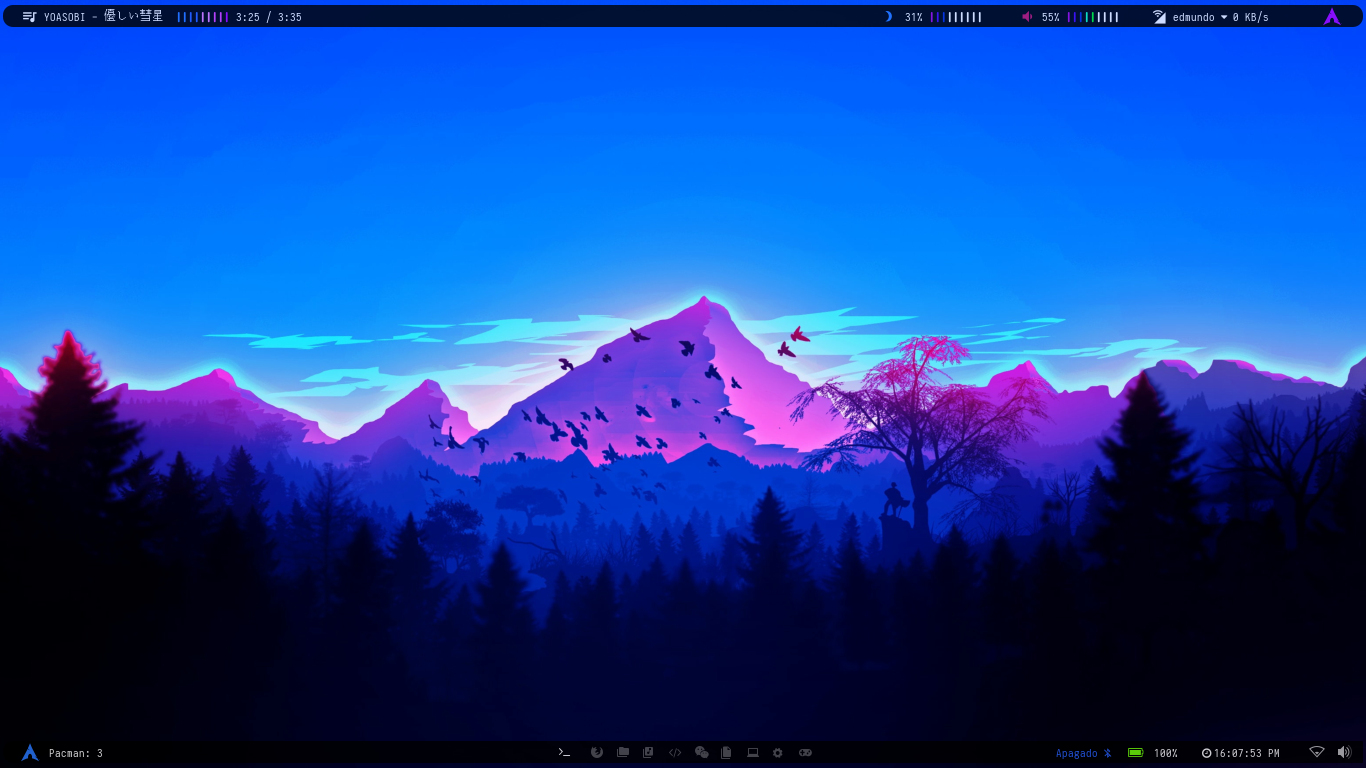Click the Pacman: 3 updates label

pos(76,753)
